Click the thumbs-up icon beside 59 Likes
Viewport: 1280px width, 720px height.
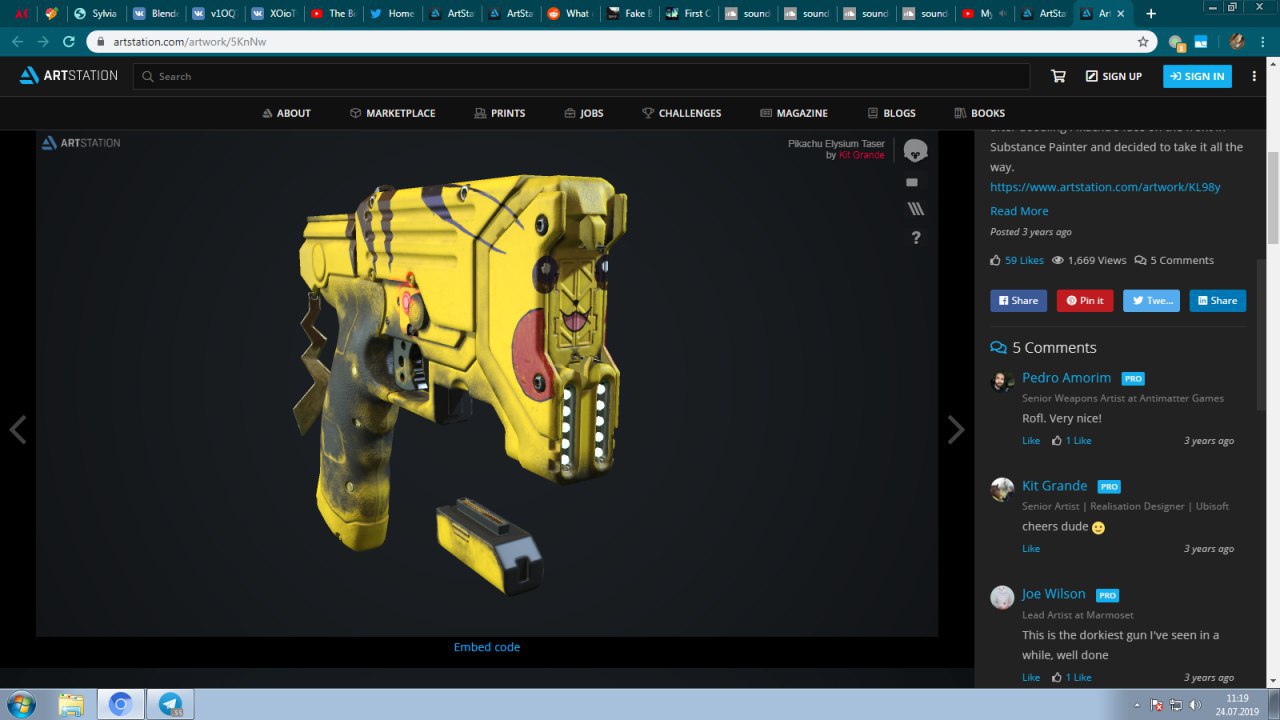[995, 260]
